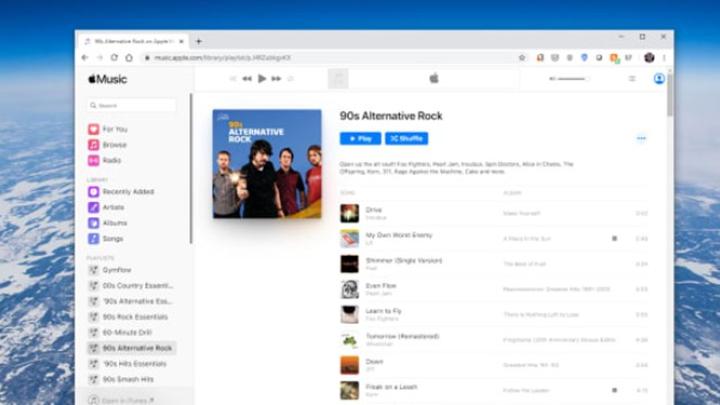Click the Apple Music logo
Viewport: 720px width, 405px height.
click(x=107, y=79)
